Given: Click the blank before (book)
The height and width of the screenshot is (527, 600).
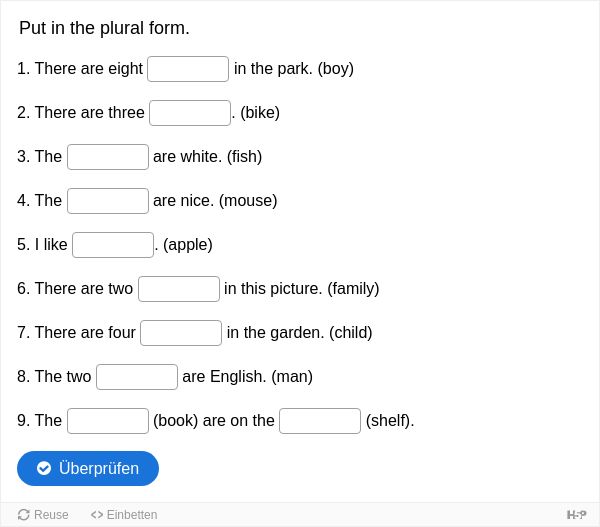Looking at the screenshot, I should tap(108, 421).
